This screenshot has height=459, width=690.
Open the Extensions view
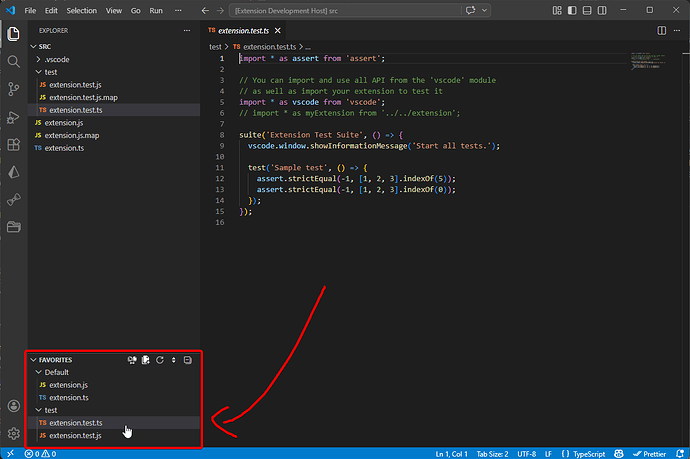click(14, 145)
